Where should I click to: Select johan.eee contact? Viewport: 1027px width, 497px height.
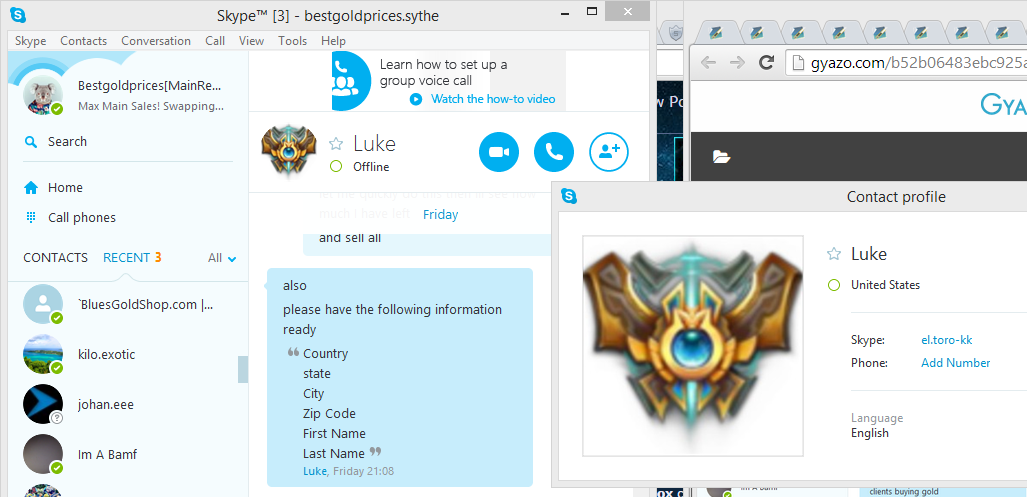tap(128, 404)
